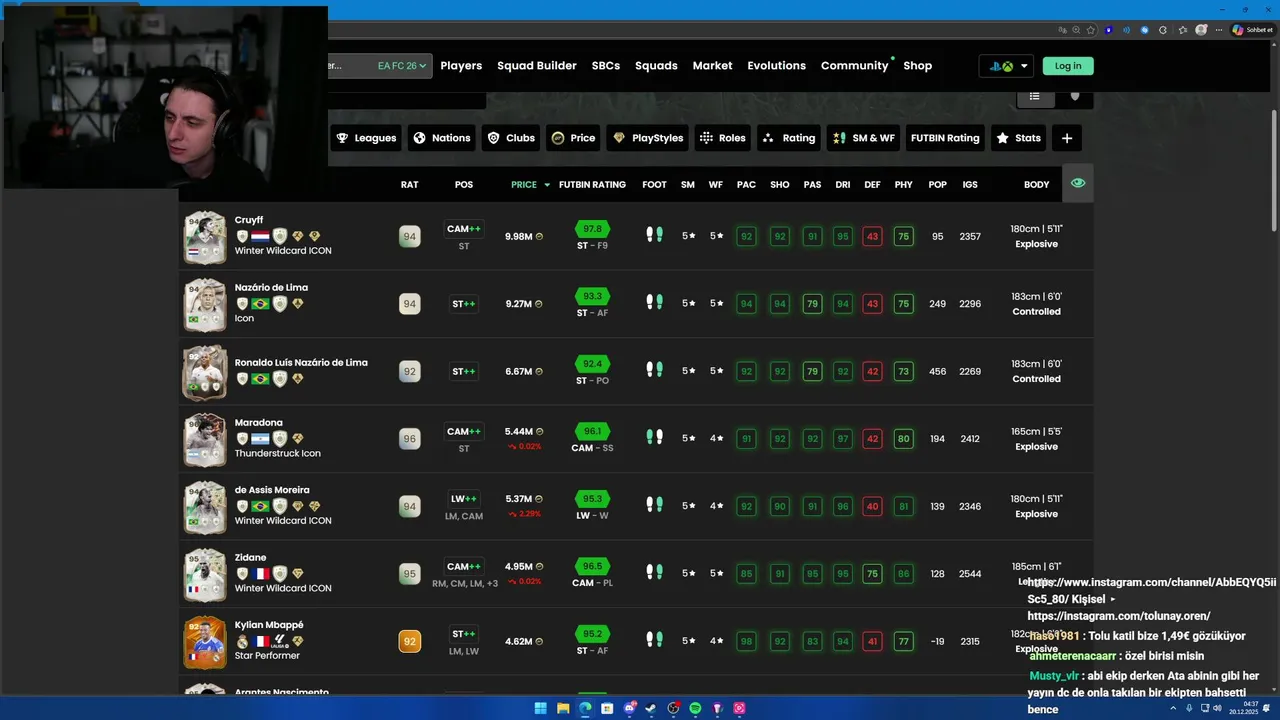Viewport: 1280px width, 720px height.
Task: Click browser profile avatar icon
Action: coord(1201,30)
